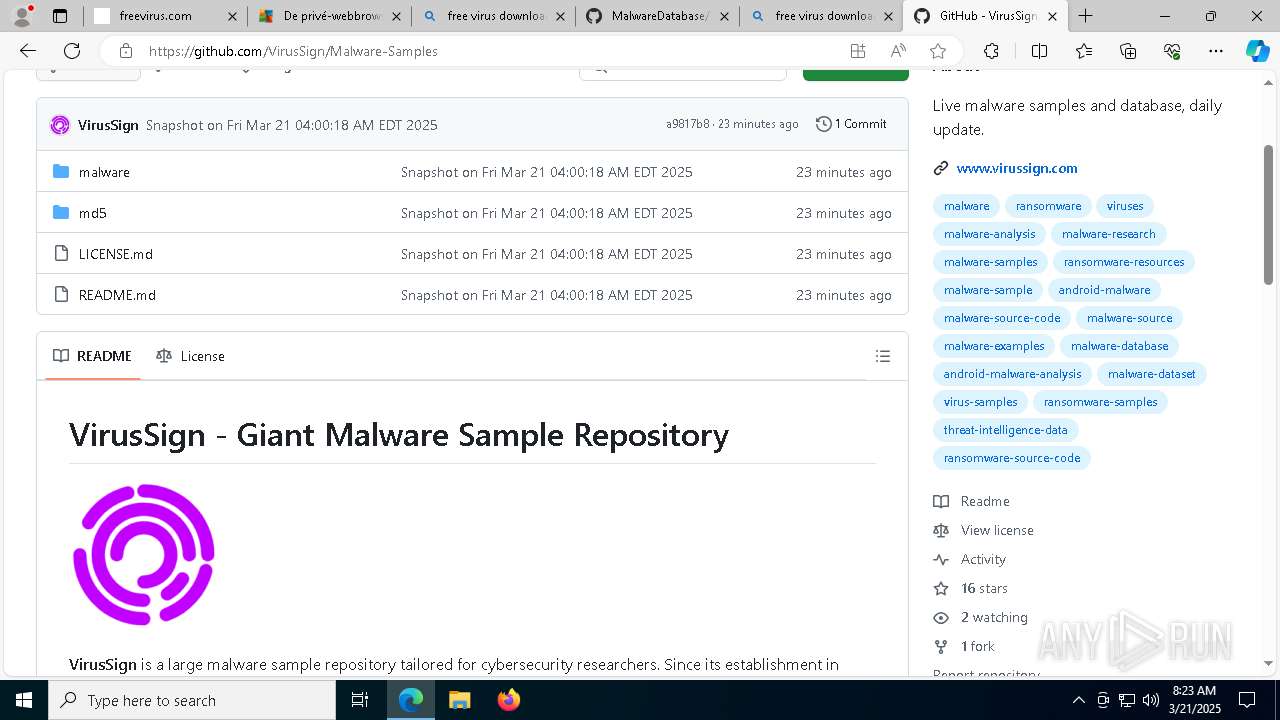Click the VirusSign purple logo image

pos(144,555)
